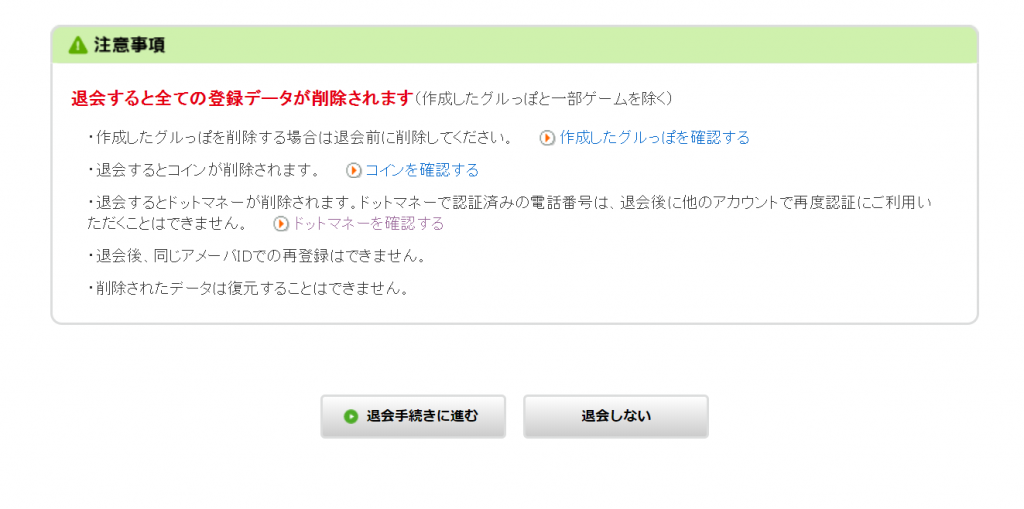Follow the ドットマネーを確認する link
The width and height of the screenshot is (1024, 509).
click(x=368, y=224)
